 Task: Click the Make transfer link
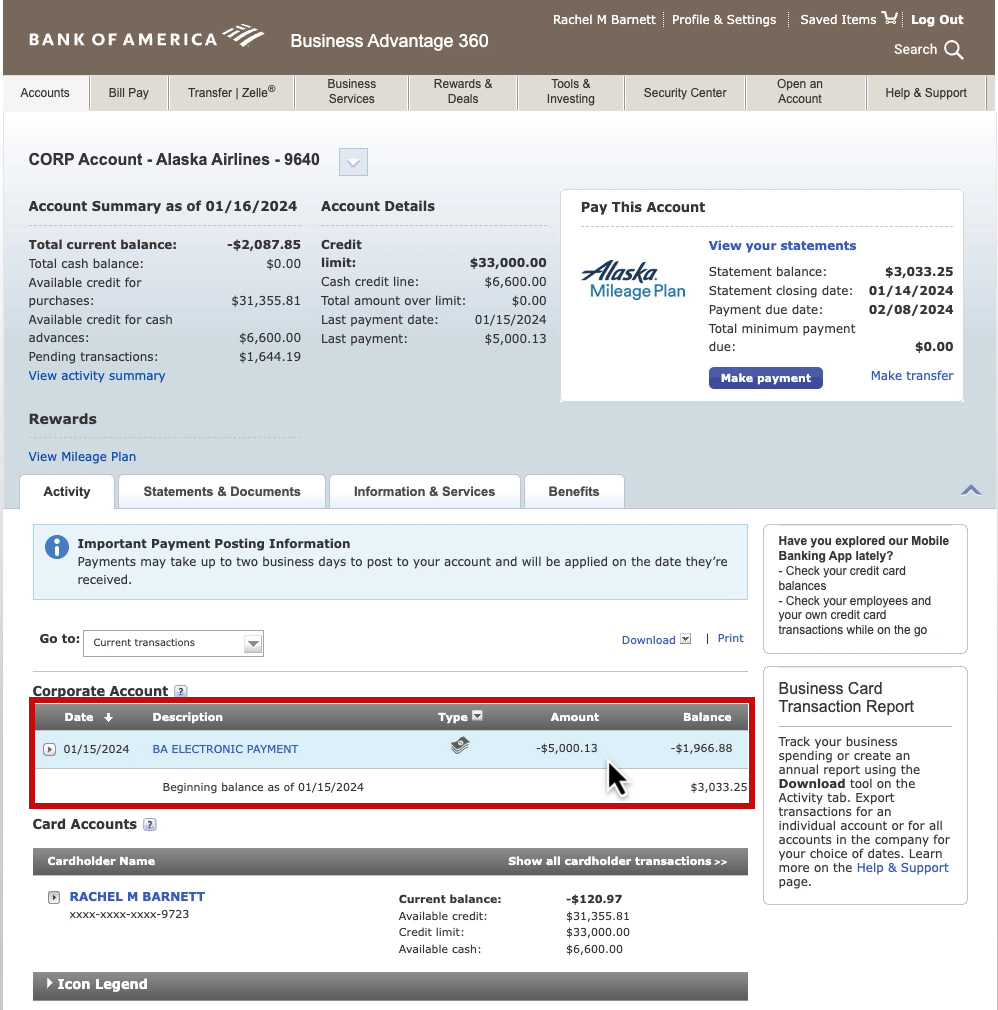coord(912,376)
